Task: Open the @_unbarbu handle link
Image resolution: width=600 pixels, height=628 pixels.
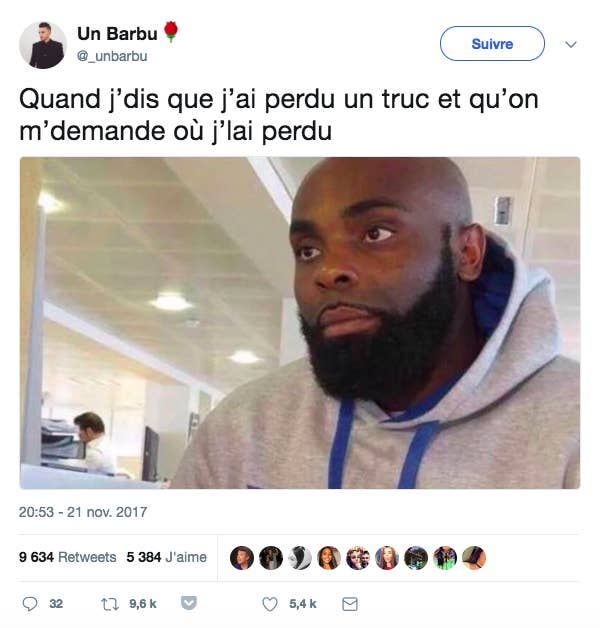Action: 112,56
